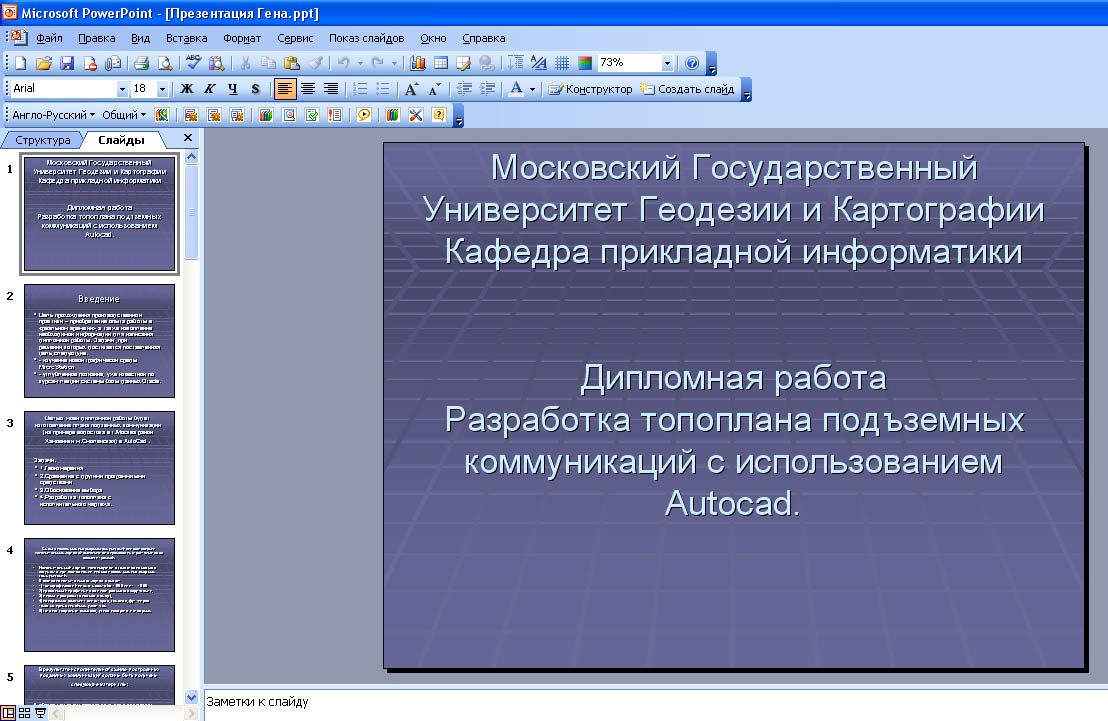Start slide show from bottom view icon
Image resolution: width=1108 pixels, height=721 pixels.
(x=40, y=713)
